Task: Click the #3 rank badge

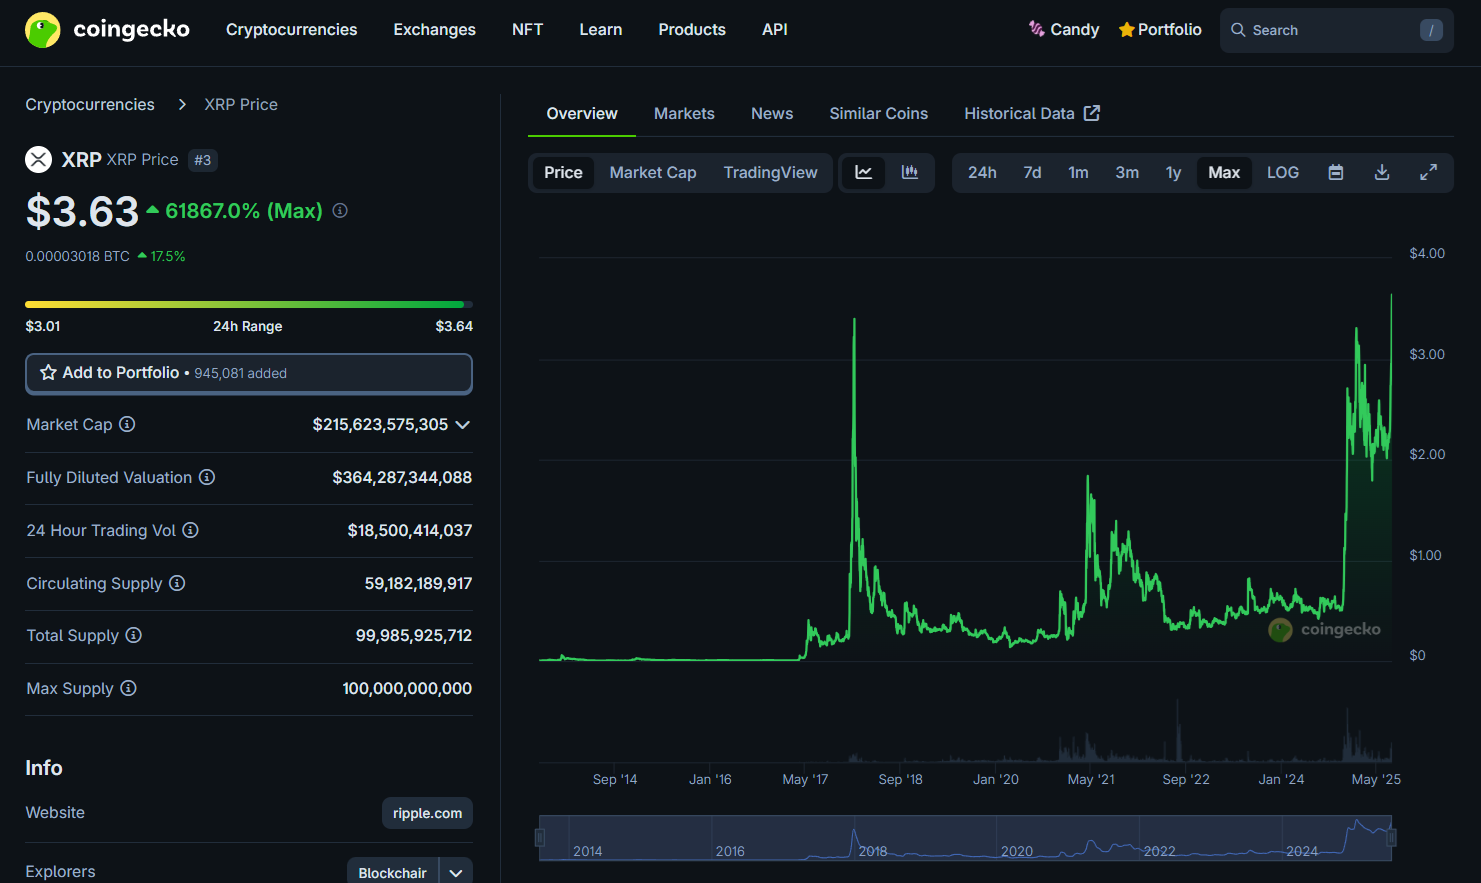Action: point(203,160)
